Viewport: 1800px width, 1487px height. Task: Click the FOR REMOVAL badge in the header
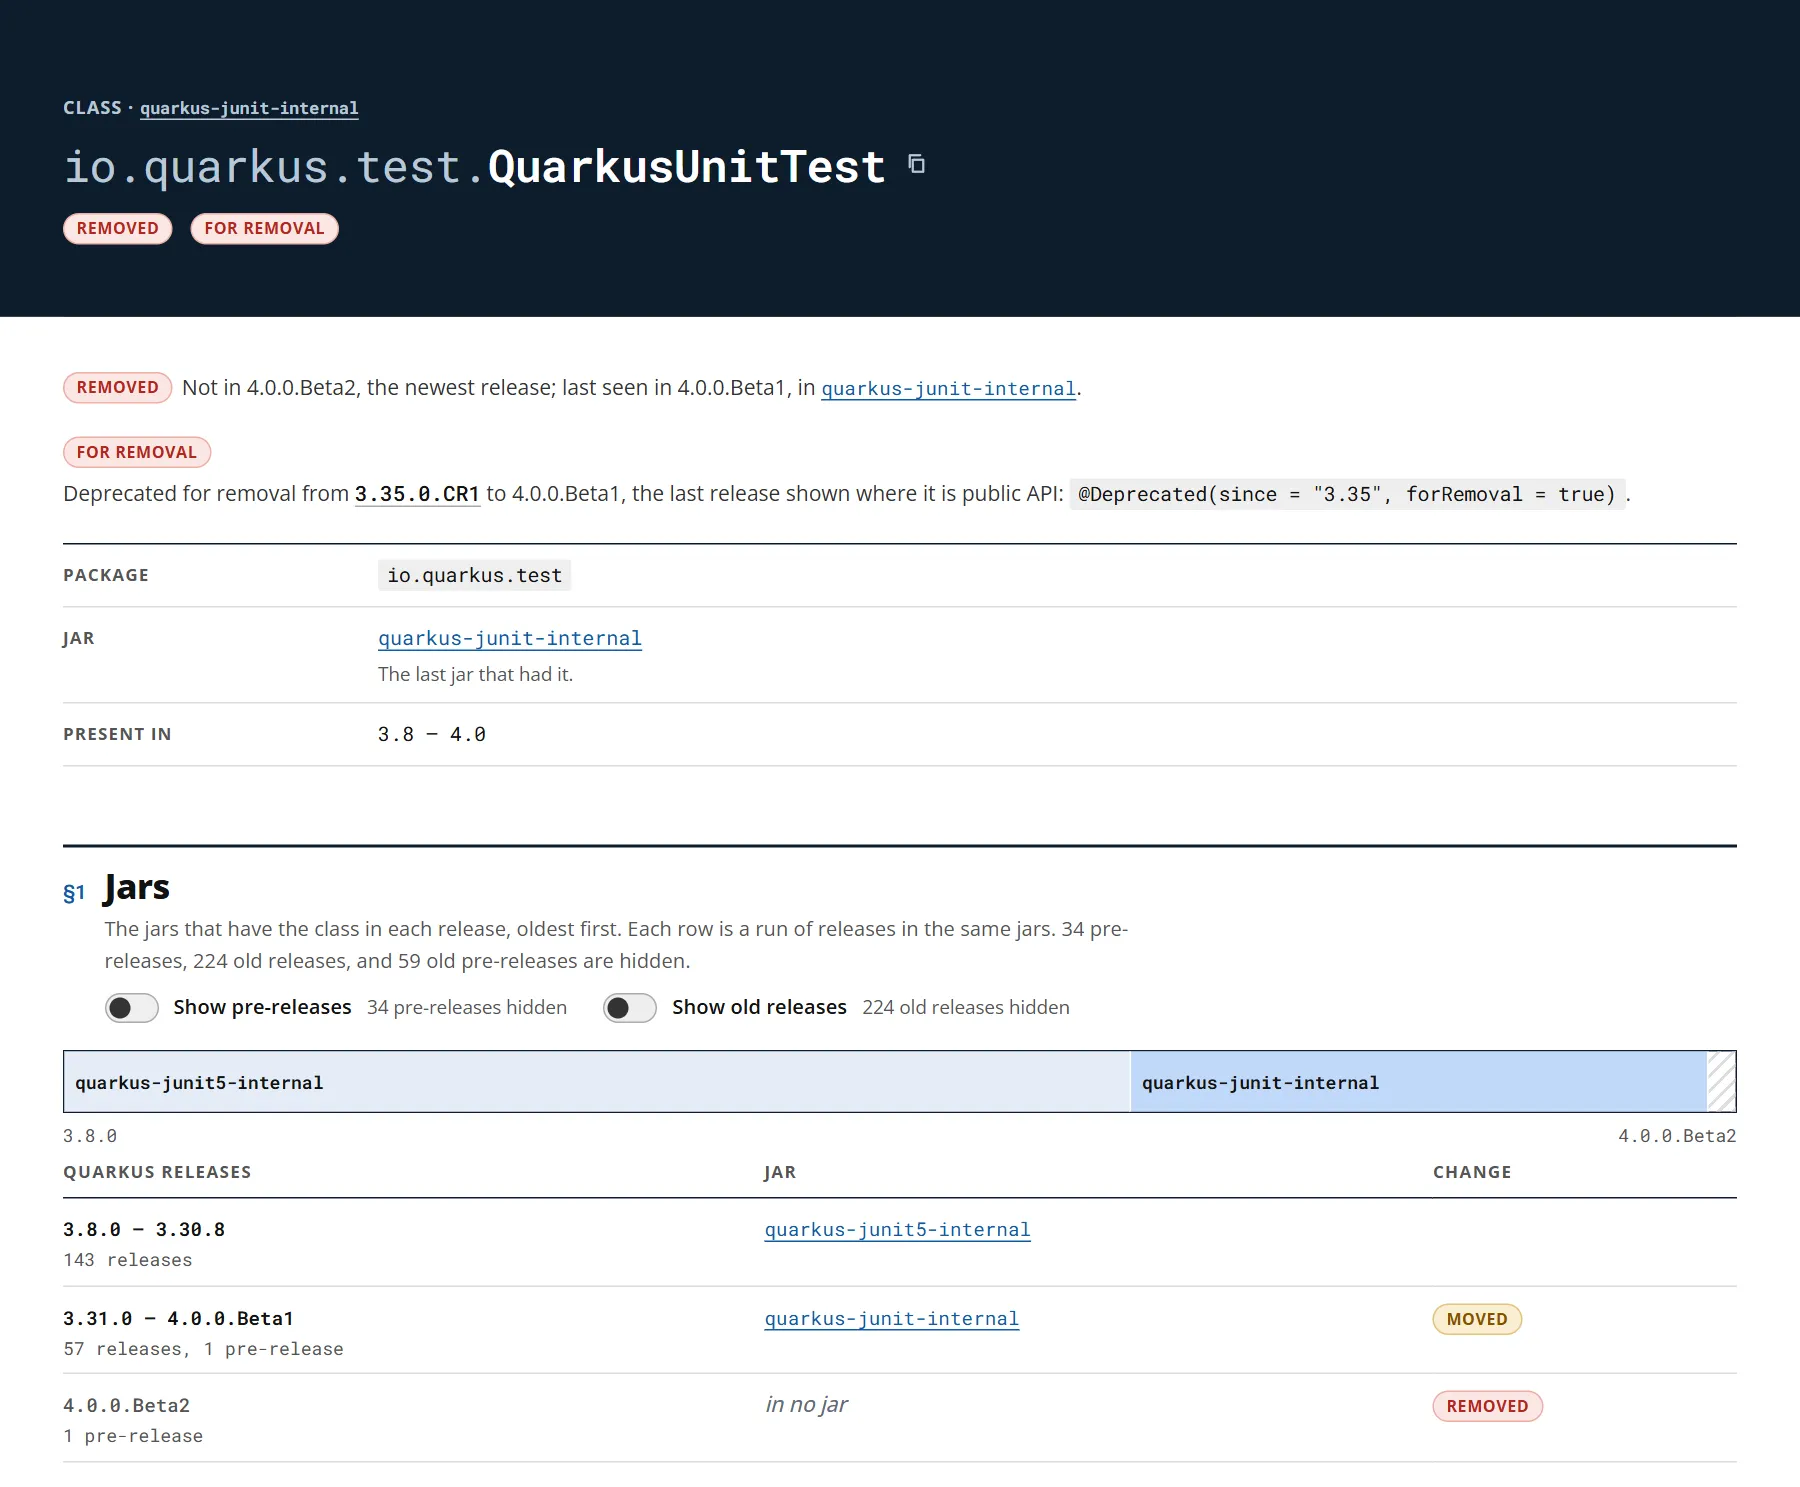point(264,228)
